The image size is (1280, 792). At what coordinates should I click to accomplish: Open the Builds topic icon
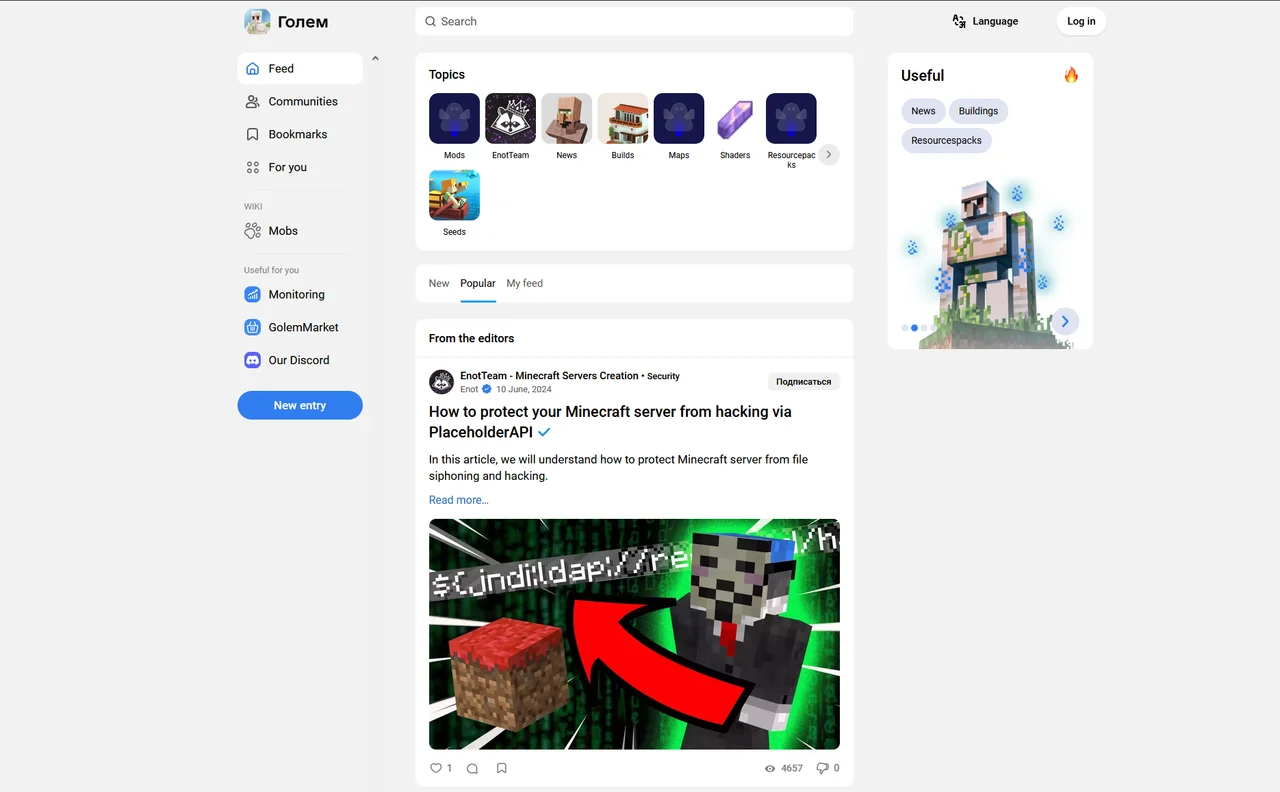tap(622, 119)
